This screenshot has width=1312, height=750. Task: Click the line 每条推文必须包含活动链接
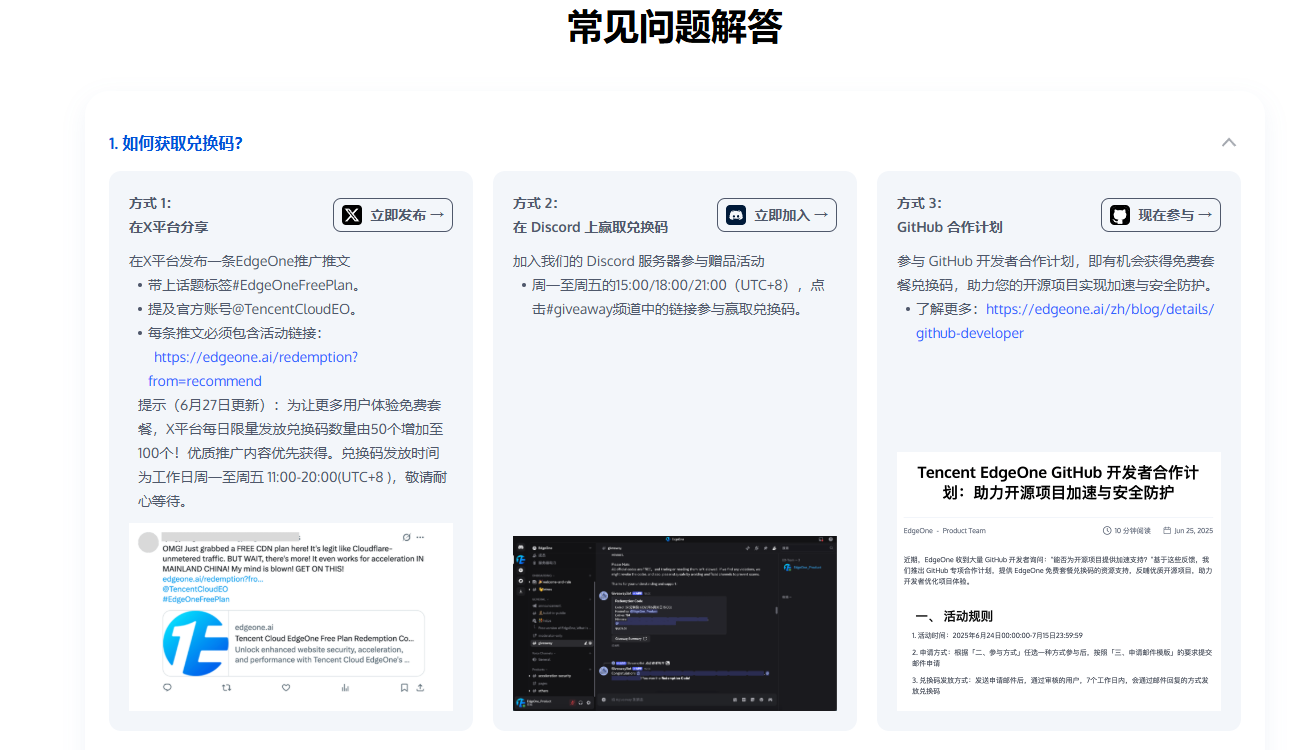point(236,333)
